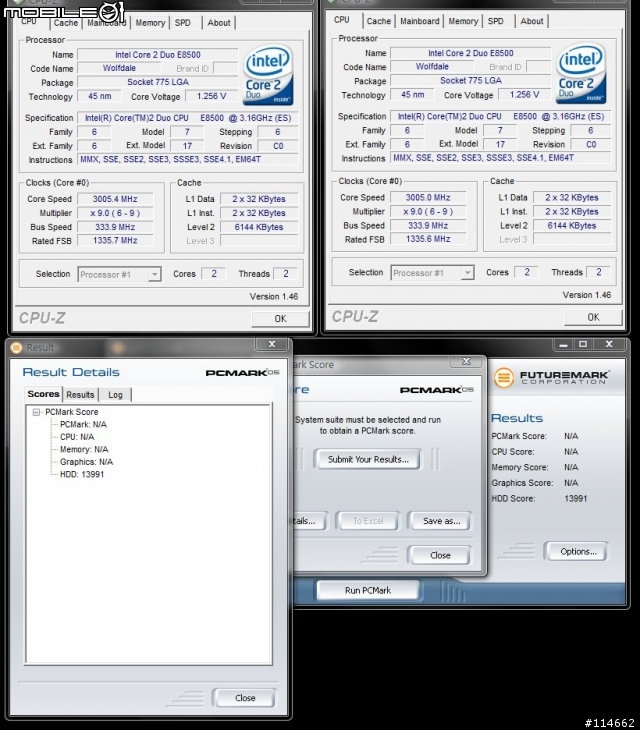Click Instructions field in left CPU-Z

point(188,159)
